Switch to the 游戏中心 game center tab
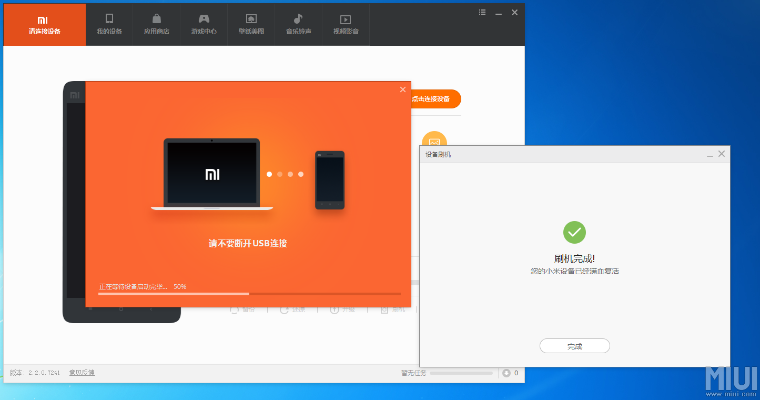 pyautogui.click(x=204, y=25)
